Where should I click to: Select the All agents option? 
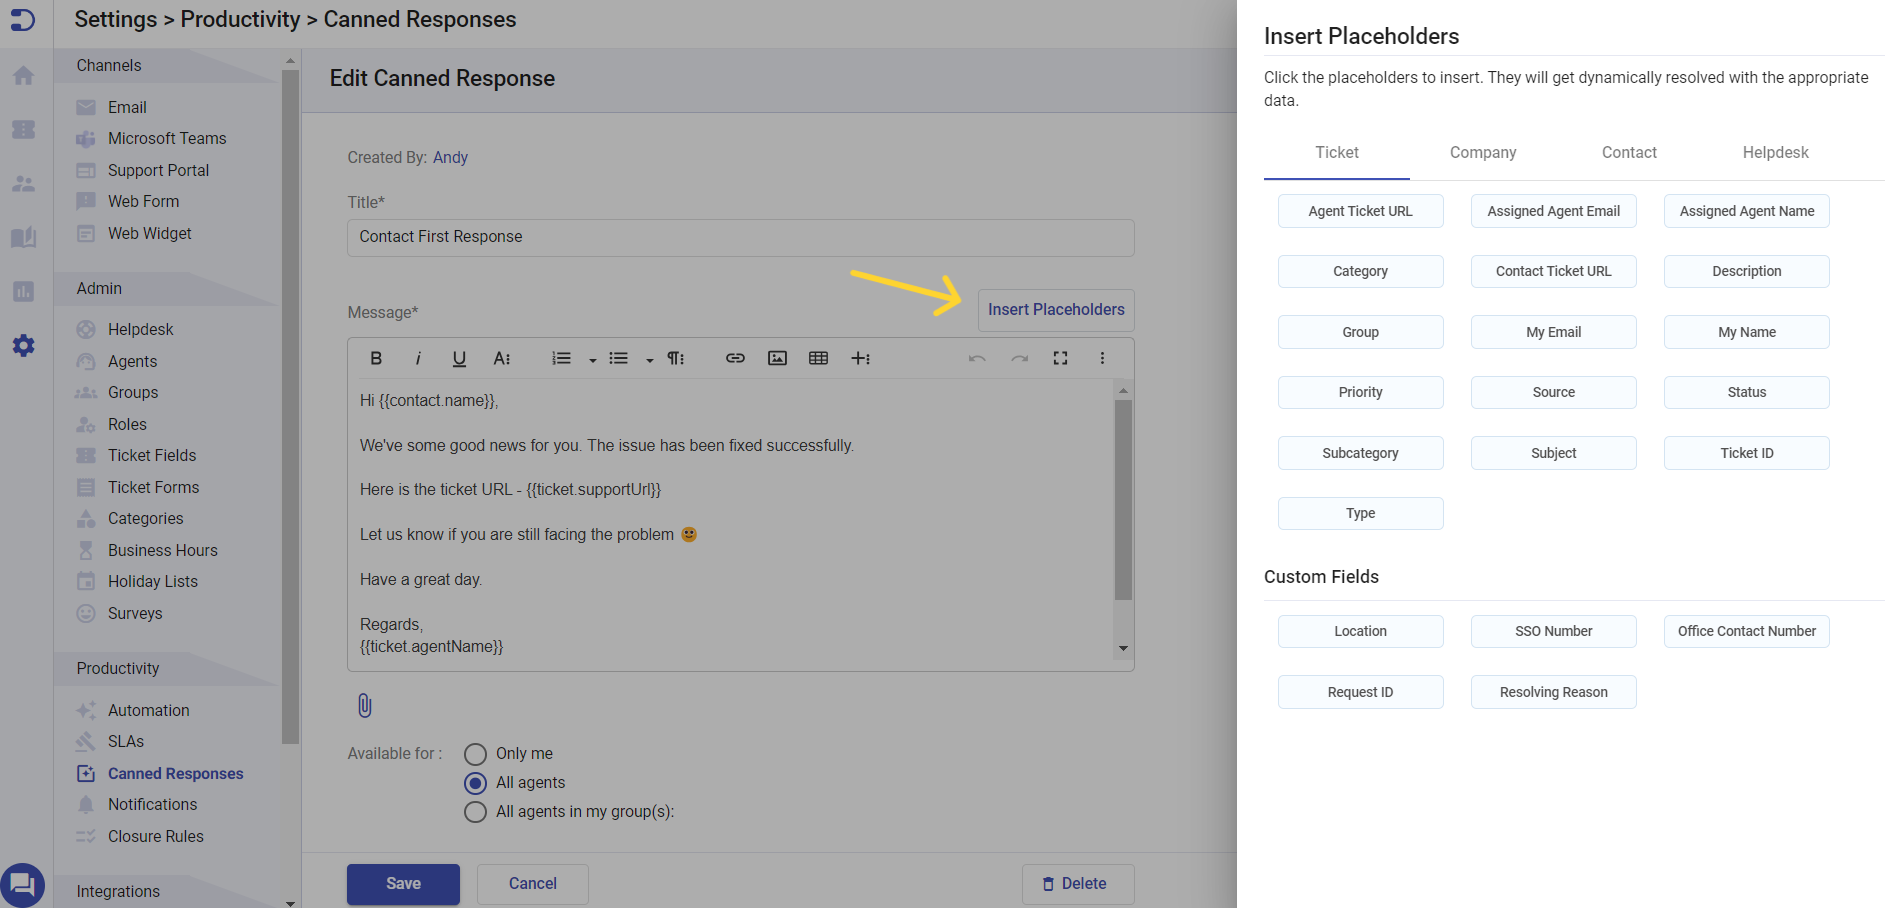point(476,782)
